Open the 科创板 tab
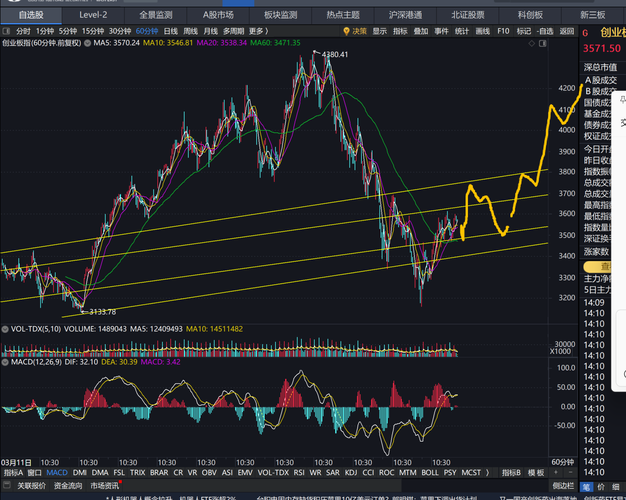Image resolution: width=626 pixels, height=500 pixels. (x=530, y=15)
